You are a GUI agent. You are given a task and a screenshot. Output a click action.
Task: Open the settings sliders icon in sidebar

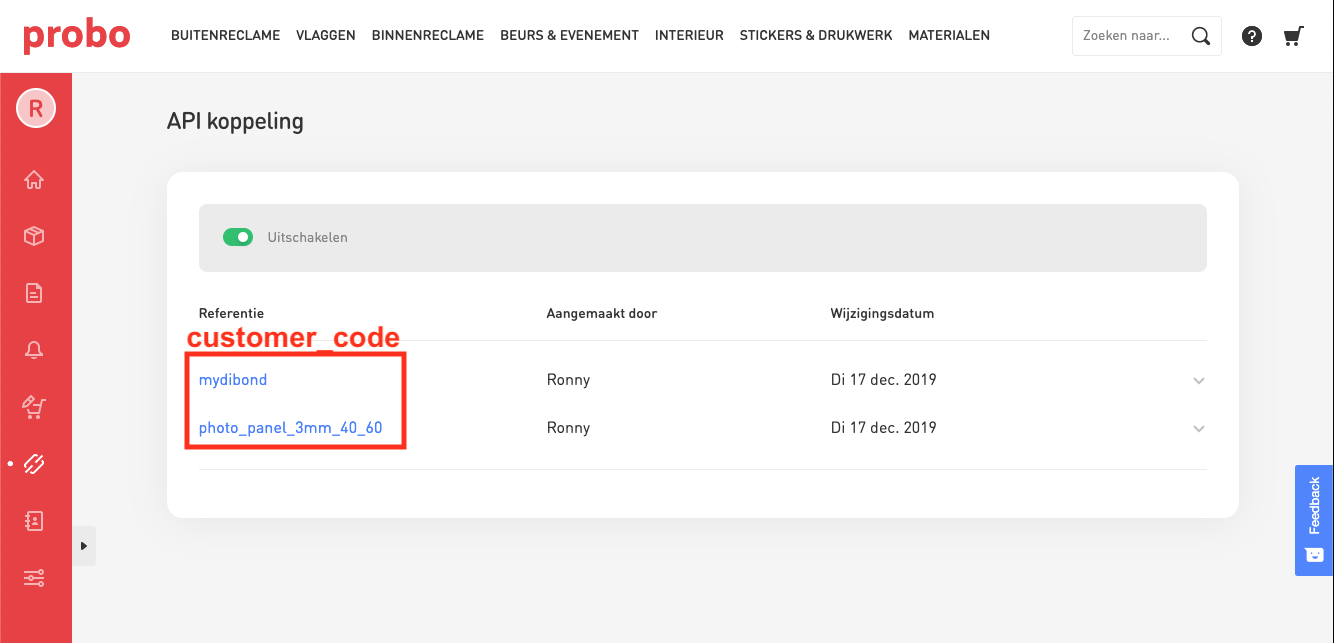(34, 578)
